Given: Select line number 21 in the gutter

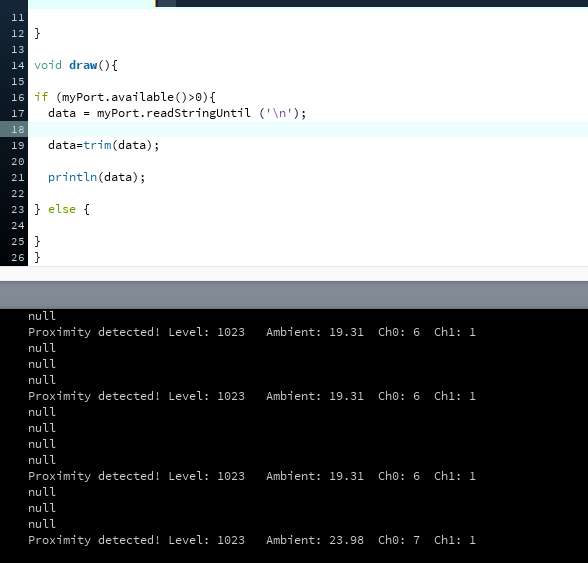Looking at the screenshot, I should (x=18, y=177).
